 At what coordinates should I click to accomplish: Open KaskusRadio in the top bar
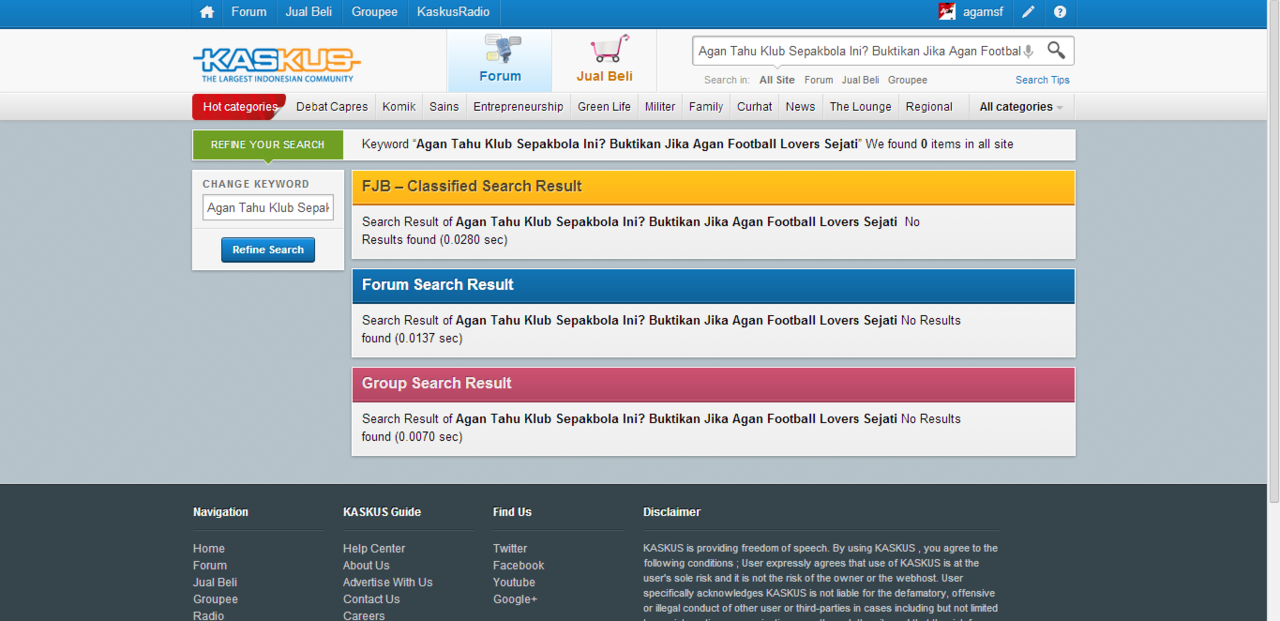454,12
